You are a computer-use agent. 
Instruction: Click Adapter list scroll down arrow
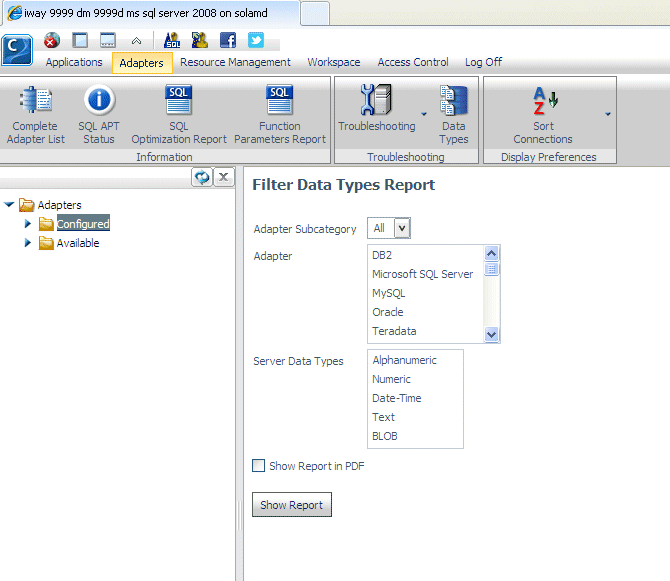(x=491, y=334)
